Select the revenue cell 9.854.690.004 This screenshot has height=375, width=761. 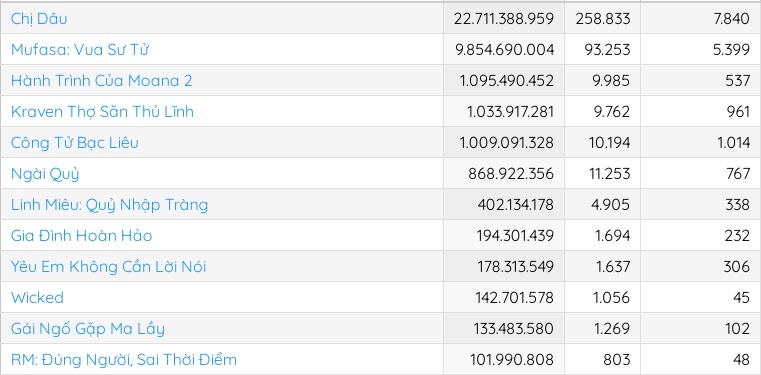pyautogui.click(x=504, y=49)
